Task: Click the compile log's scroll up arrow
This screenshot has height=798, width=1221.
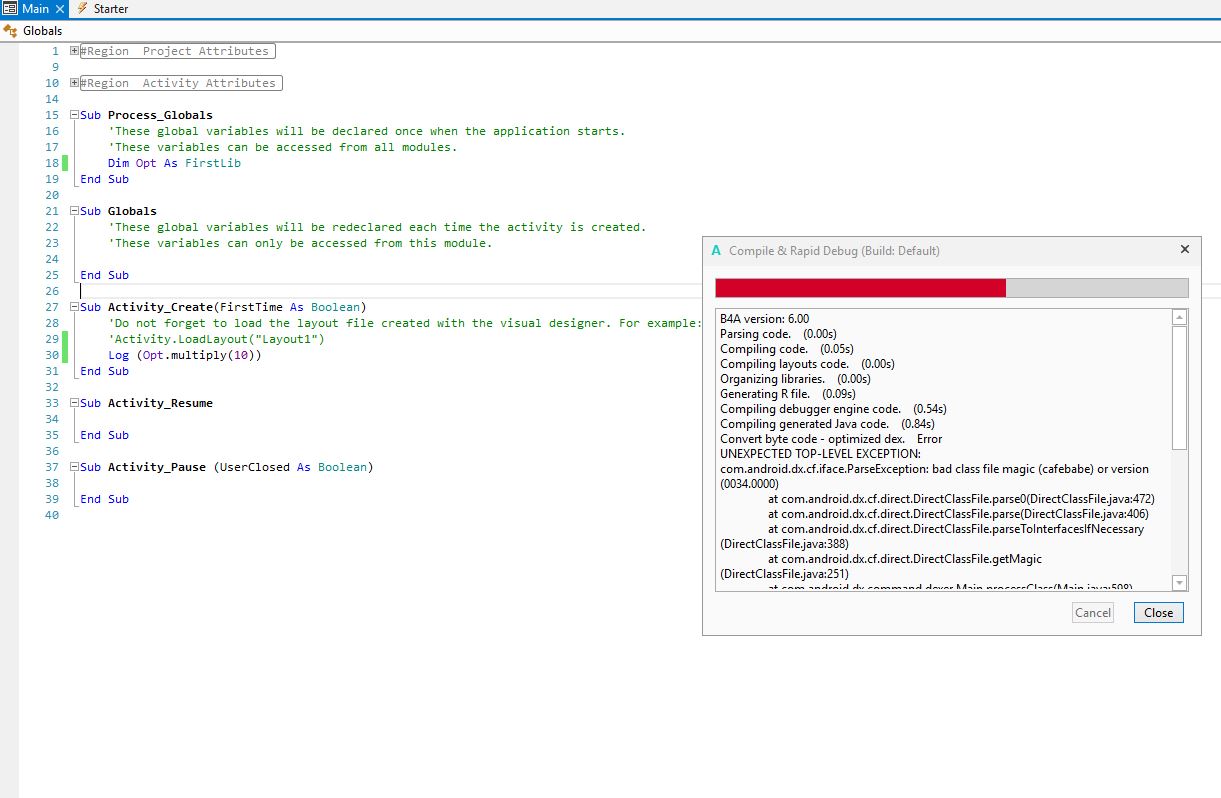Action: point(1180,318)
